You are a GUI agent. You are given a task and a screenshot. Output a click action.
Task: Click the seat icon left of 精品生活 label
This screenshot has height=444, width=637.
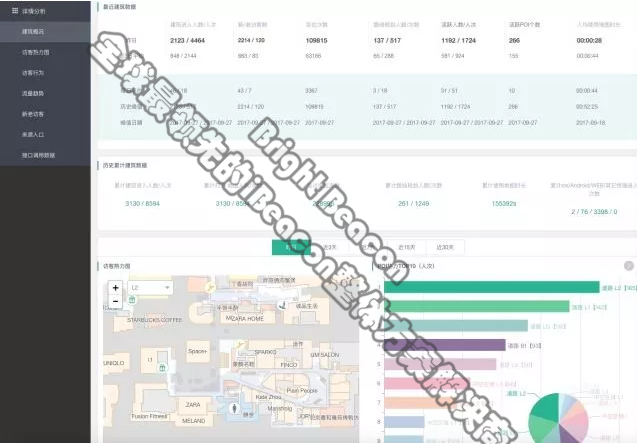pos(281,305)
